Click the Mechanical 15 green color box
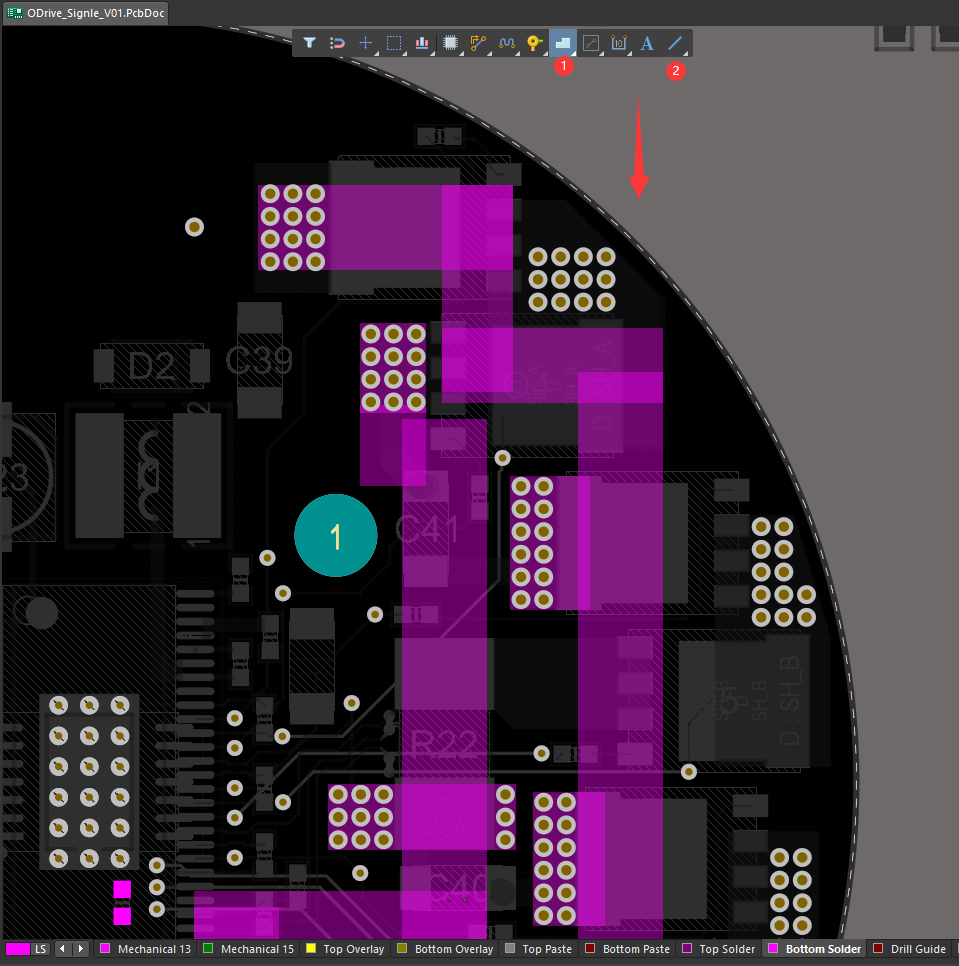 pos(208,948)
